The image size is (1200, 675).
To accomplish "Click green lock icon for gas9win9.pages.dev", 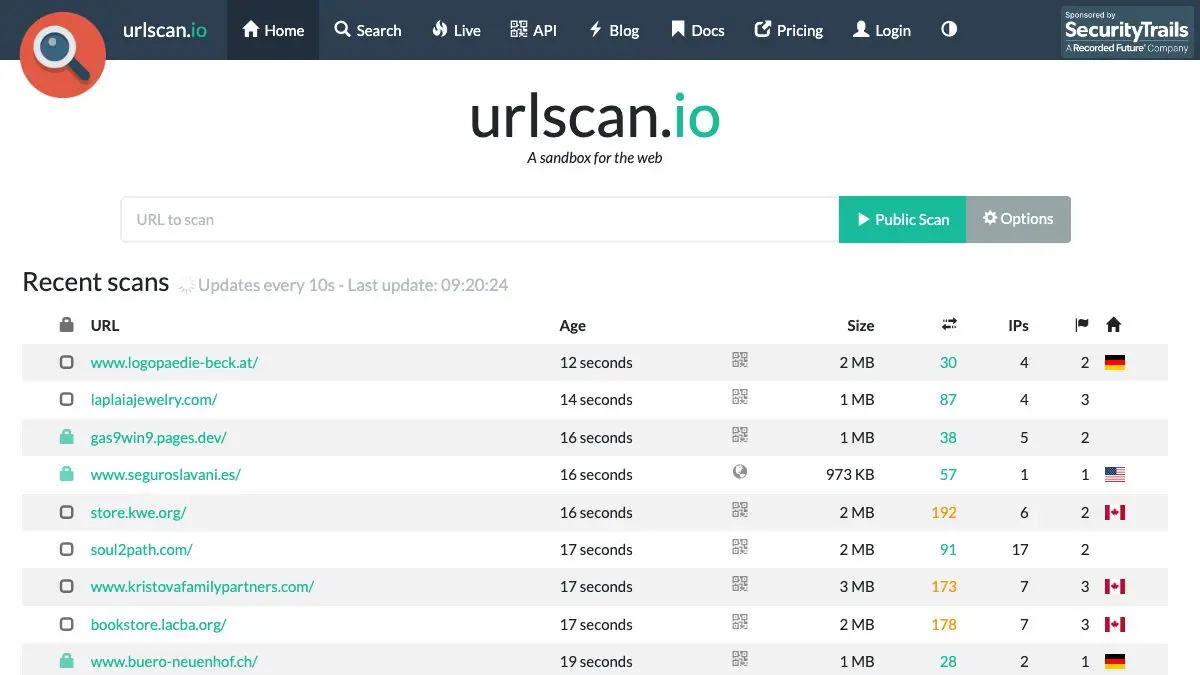I will point(67,436).
